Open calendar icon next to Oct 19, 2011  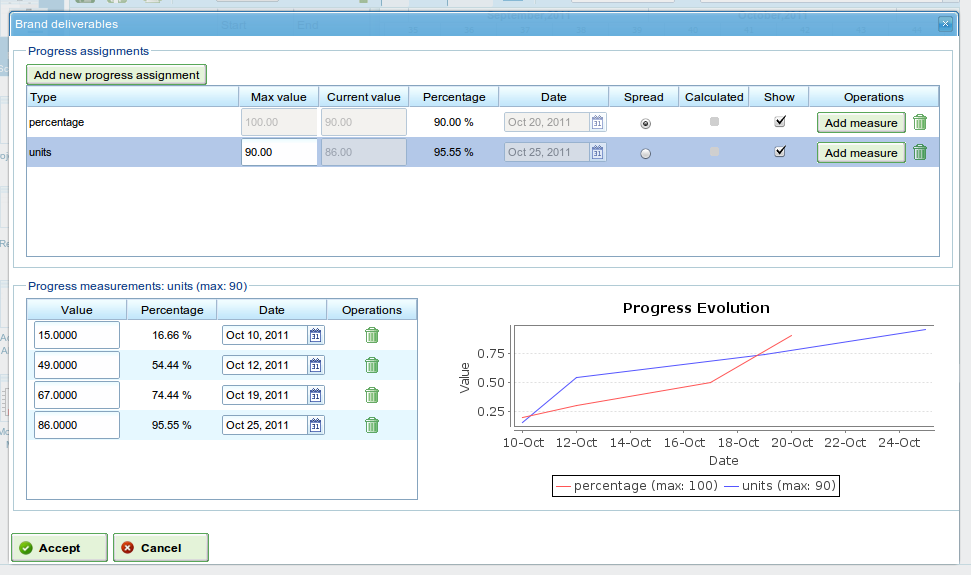(315, 396)
